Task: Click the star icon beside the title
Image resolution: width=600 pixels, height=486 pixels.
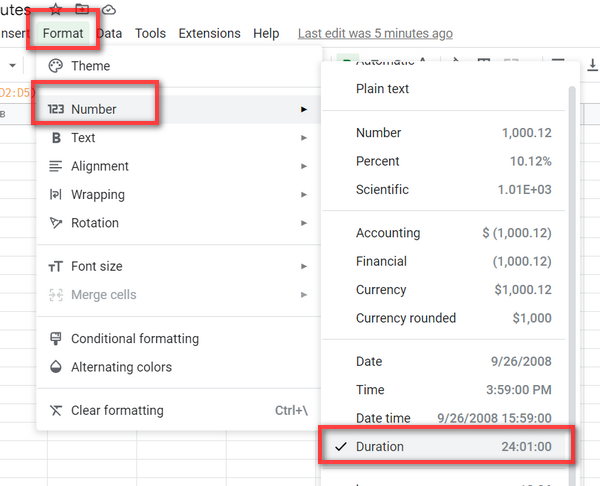Action: pyautogui.click(x=55, y=9)
